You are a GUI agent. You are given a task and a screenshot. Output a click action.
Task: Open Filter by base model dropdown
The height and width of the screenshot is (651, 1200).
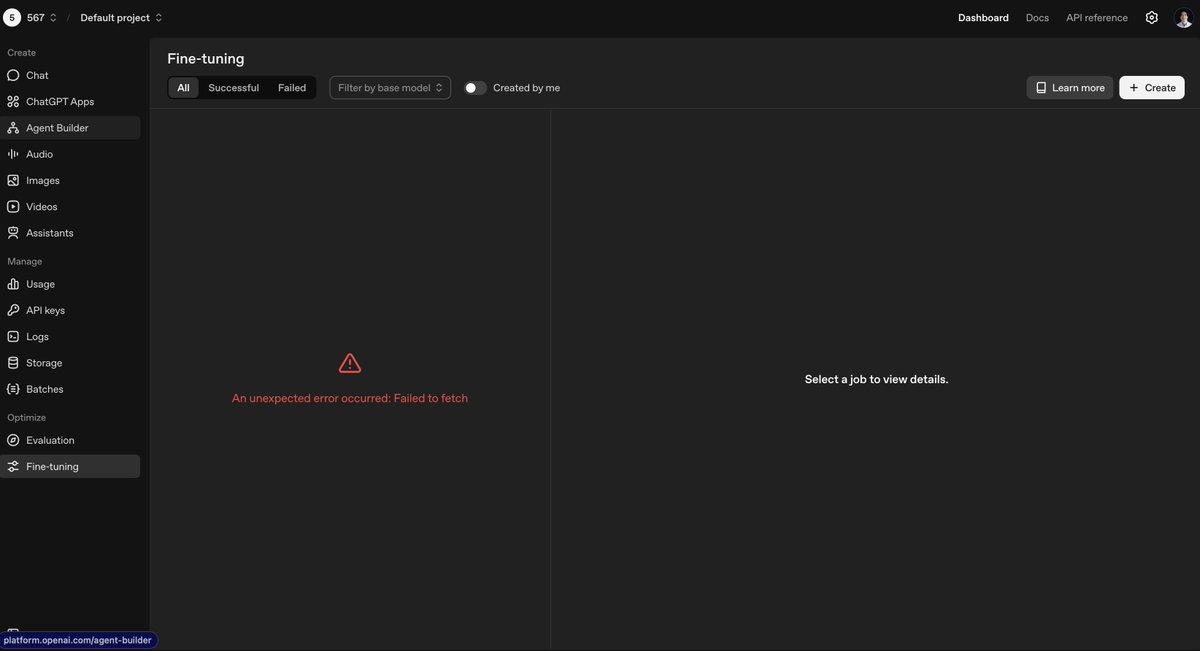[390, 88]
